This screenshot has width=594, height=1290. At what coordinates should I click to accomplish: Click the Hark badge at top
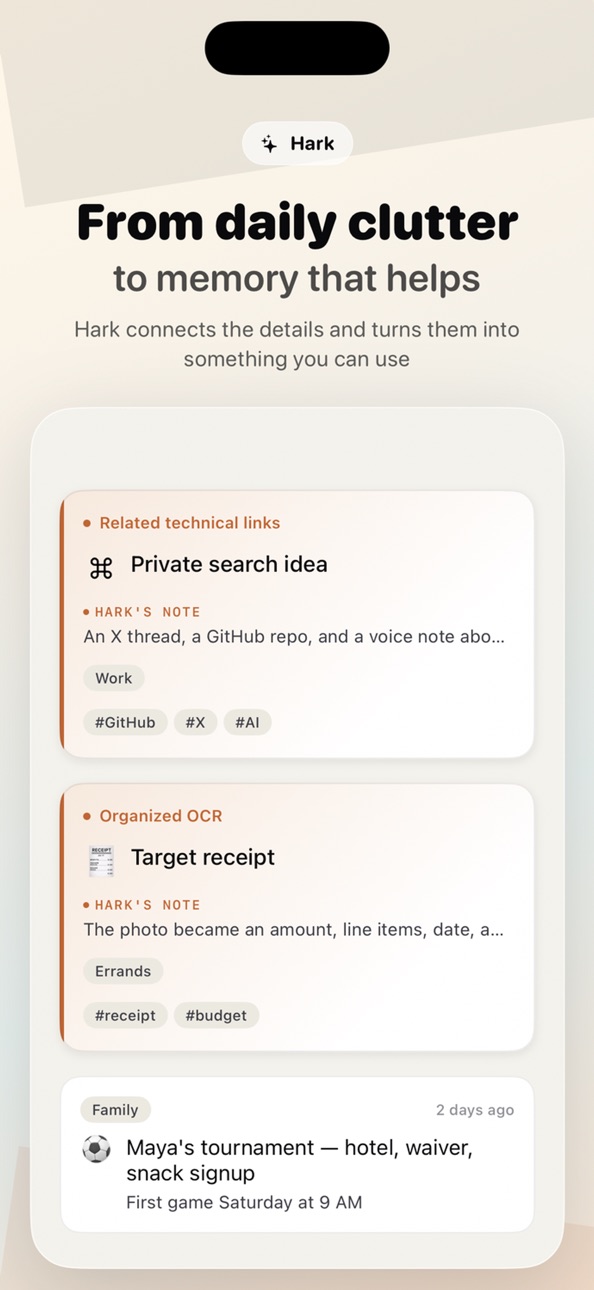click(x=297, y=144)
